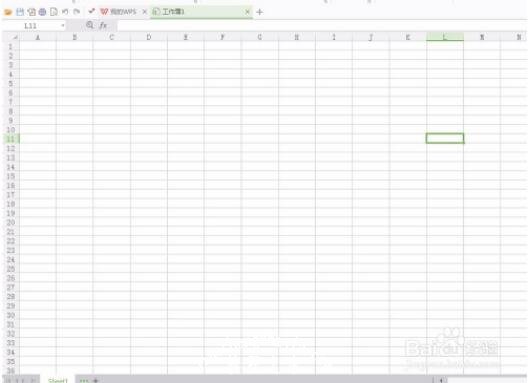The image size is (528, 383).
Task: Open the new tab plus button
Action: [x=259, y=12]
